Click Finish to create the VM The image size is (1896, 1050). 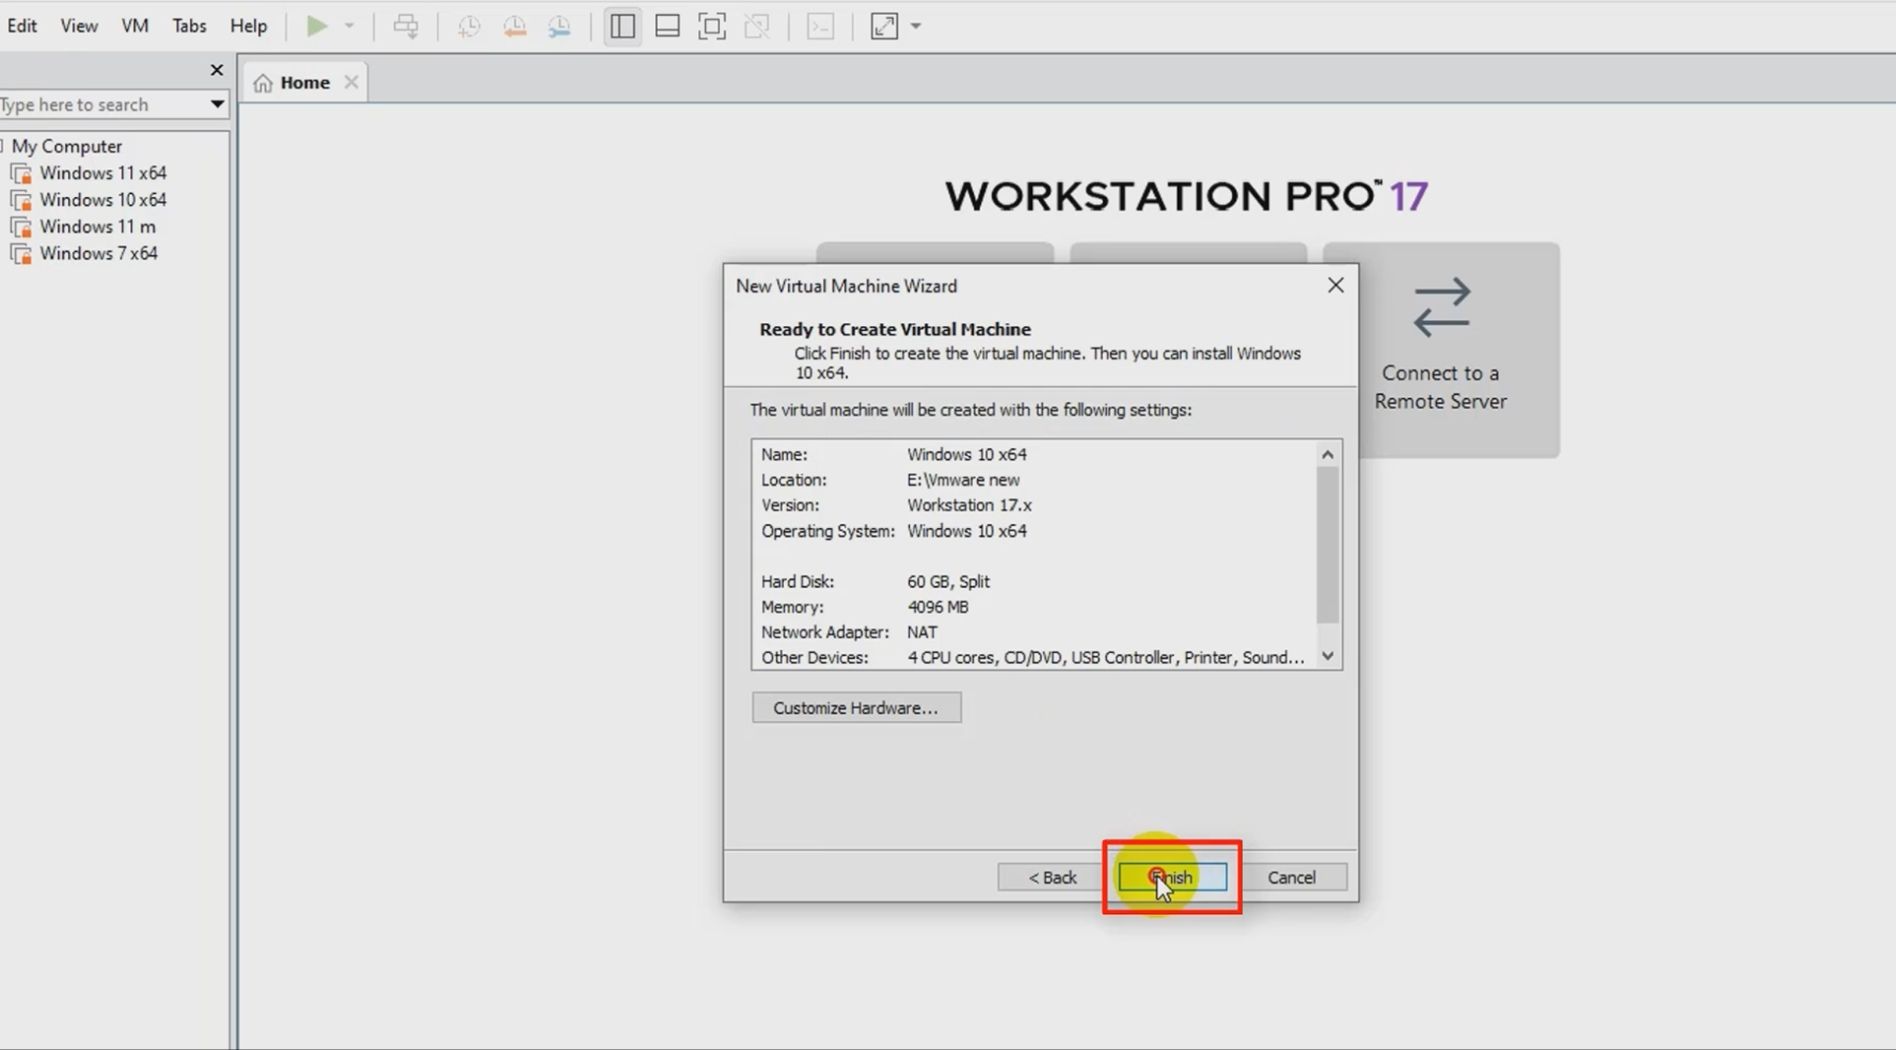(1172, 878)
